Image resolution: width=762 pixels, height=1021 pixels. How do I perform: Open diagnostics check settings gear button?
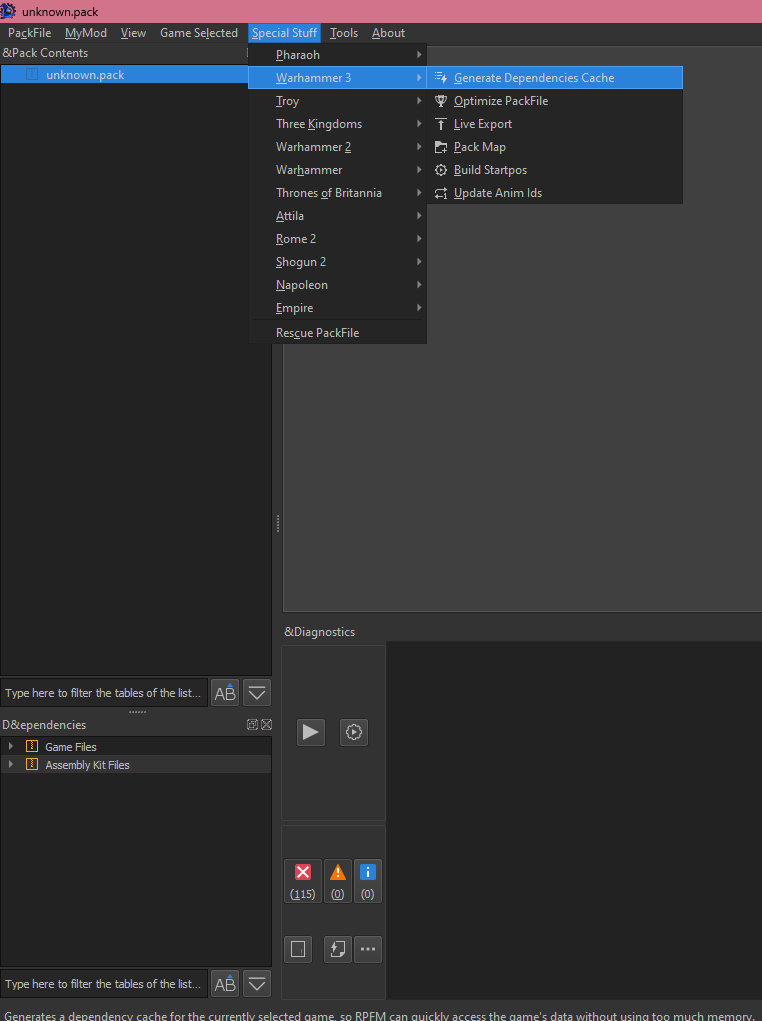[354, 732]
